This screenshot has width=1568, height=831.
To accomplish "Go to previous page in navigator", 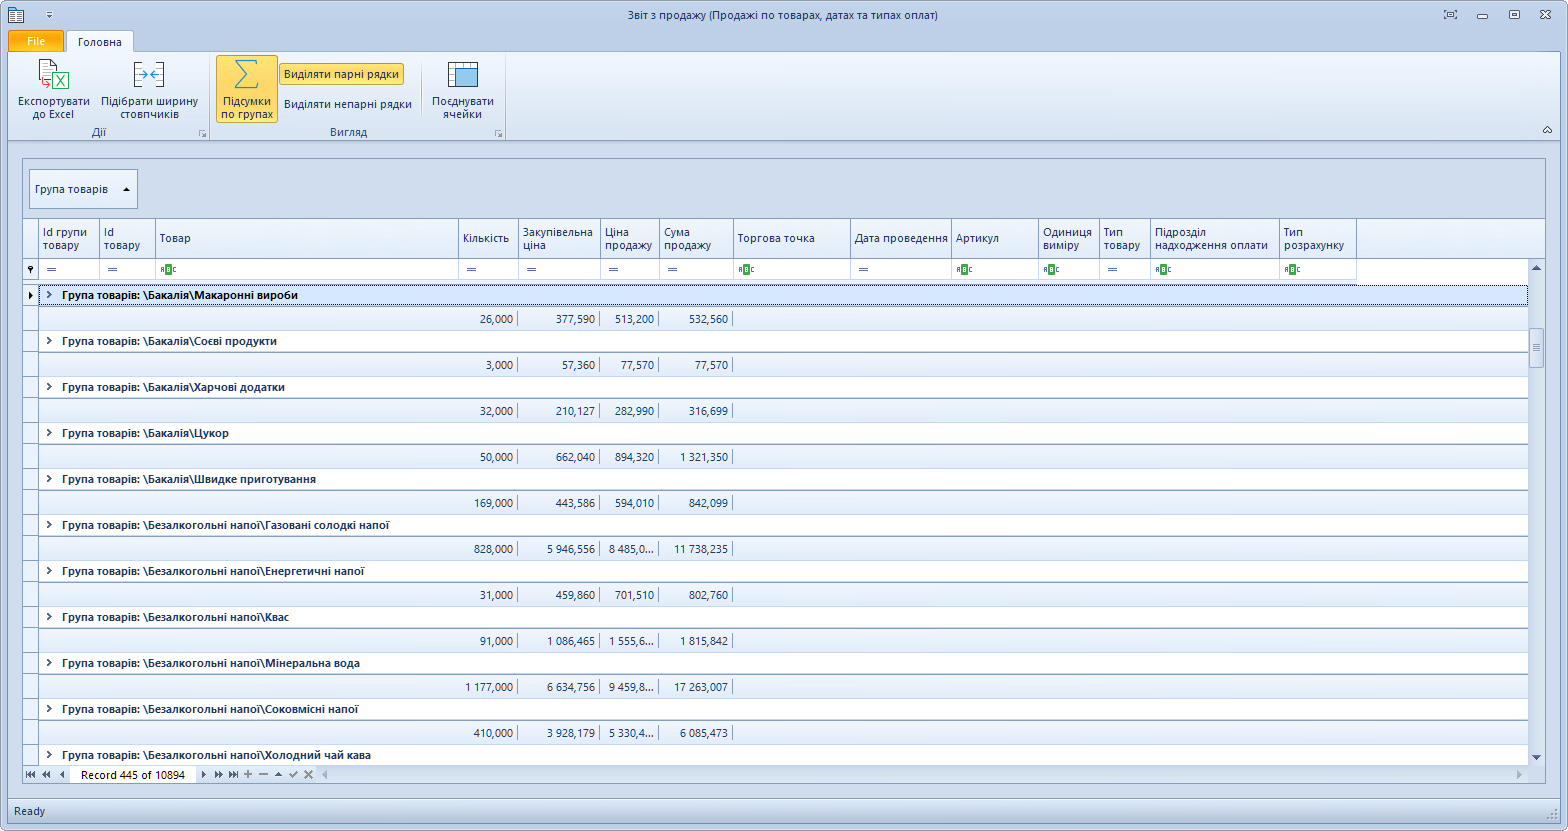I will [x=46, y=775].
